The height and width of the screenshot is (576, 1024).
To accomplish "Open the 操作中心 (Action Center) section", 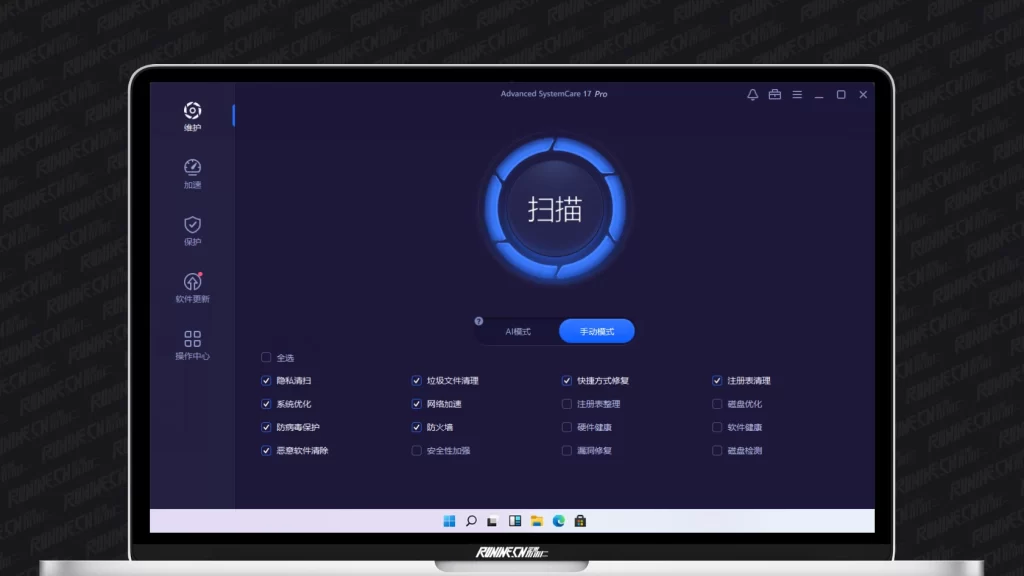I will pyautogui.click(x=192, y=344).
